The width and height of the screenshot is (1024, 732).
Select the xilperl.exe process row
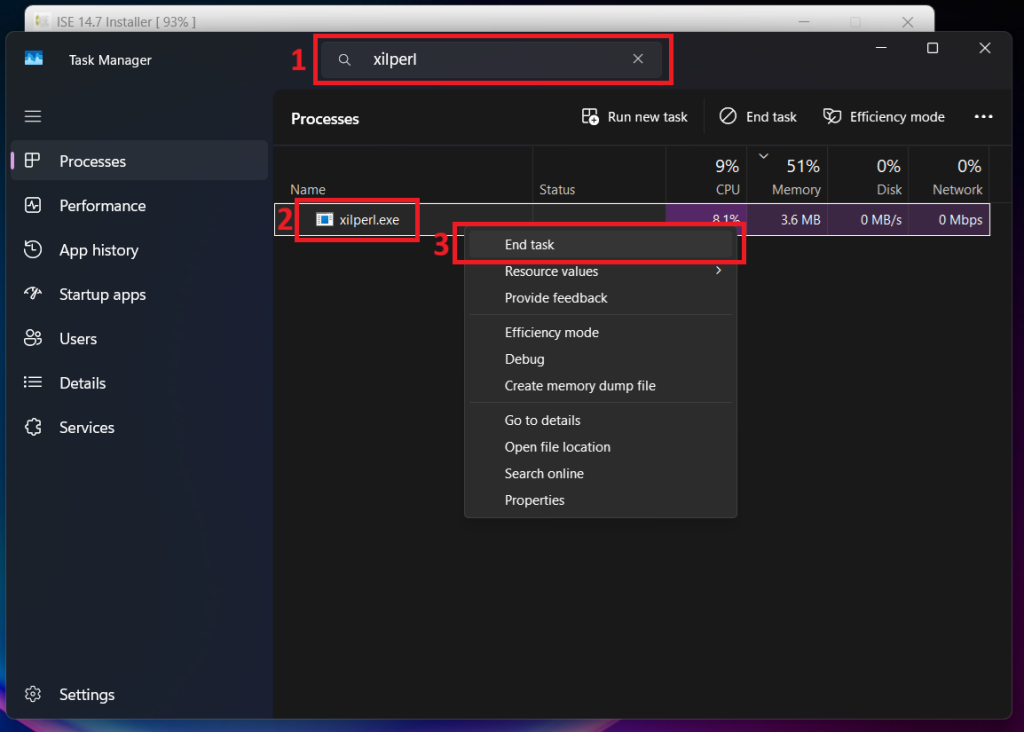click(x=632, y=219)
